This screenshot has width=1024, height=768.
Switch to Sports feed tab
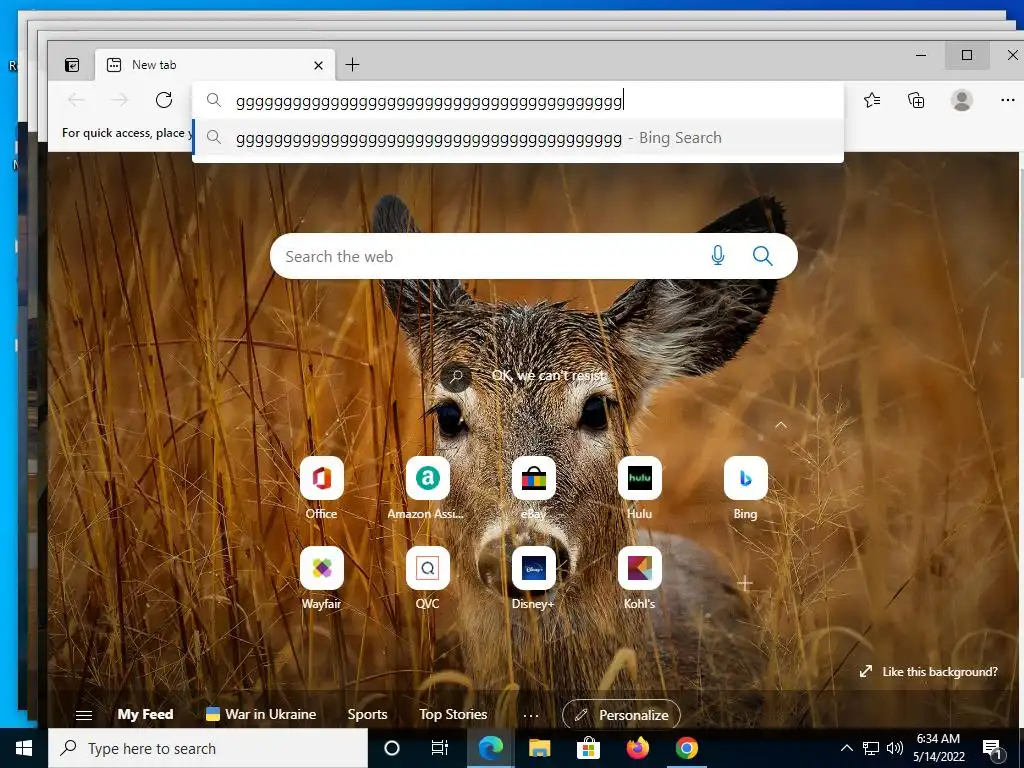(x=367, y=714)
